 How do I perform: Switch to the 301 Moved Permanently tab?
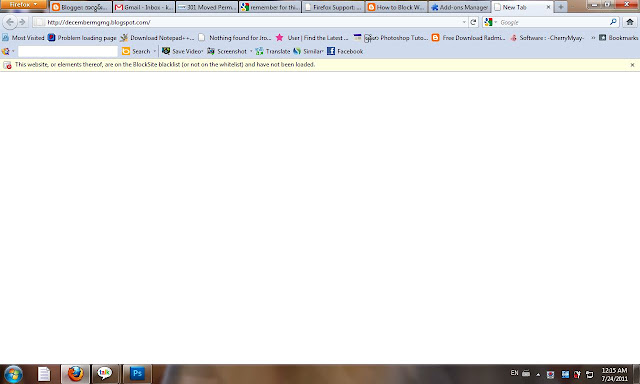[207, 7]
